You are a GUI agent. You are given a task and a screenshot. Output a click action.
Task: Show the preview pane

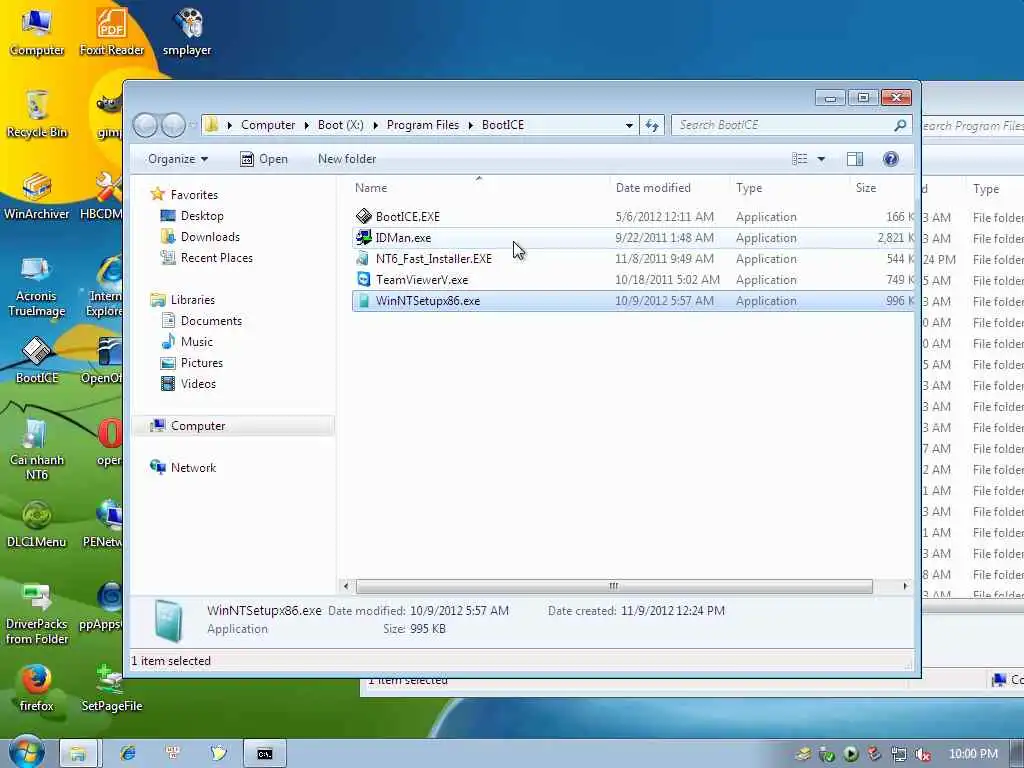[x=854, y=159]
